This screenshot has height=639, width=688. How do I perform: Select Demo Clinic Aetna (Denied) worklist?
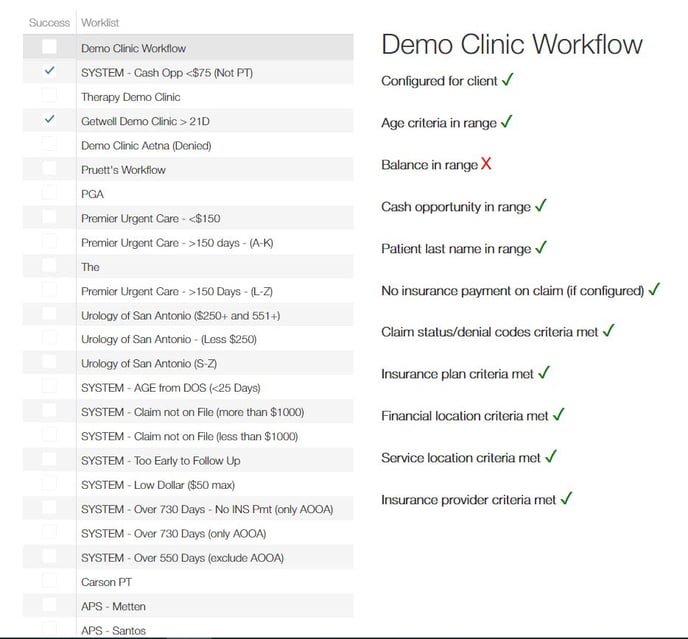click(146, 145)
